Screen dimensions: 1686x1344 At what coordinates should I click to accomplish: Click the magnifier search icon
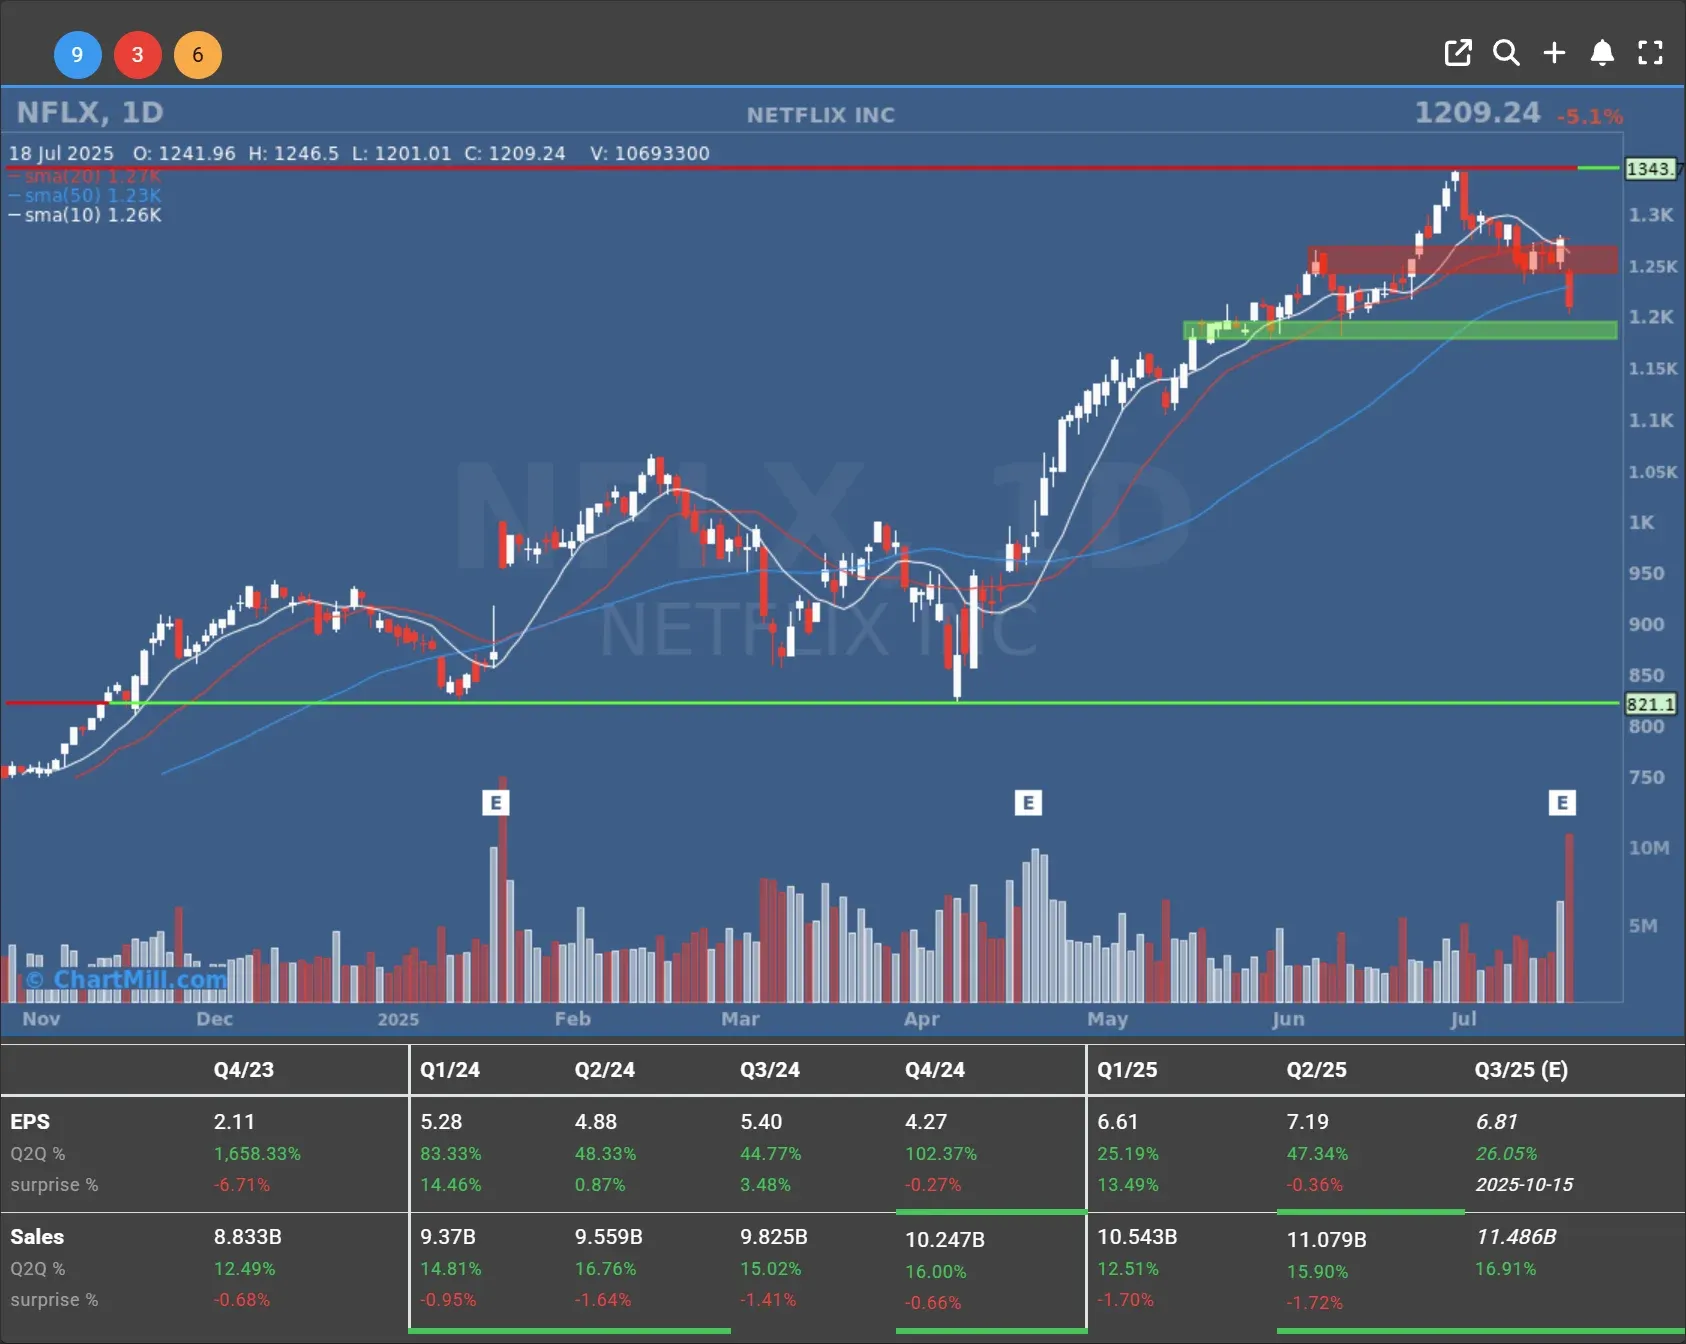[1506, 53]
